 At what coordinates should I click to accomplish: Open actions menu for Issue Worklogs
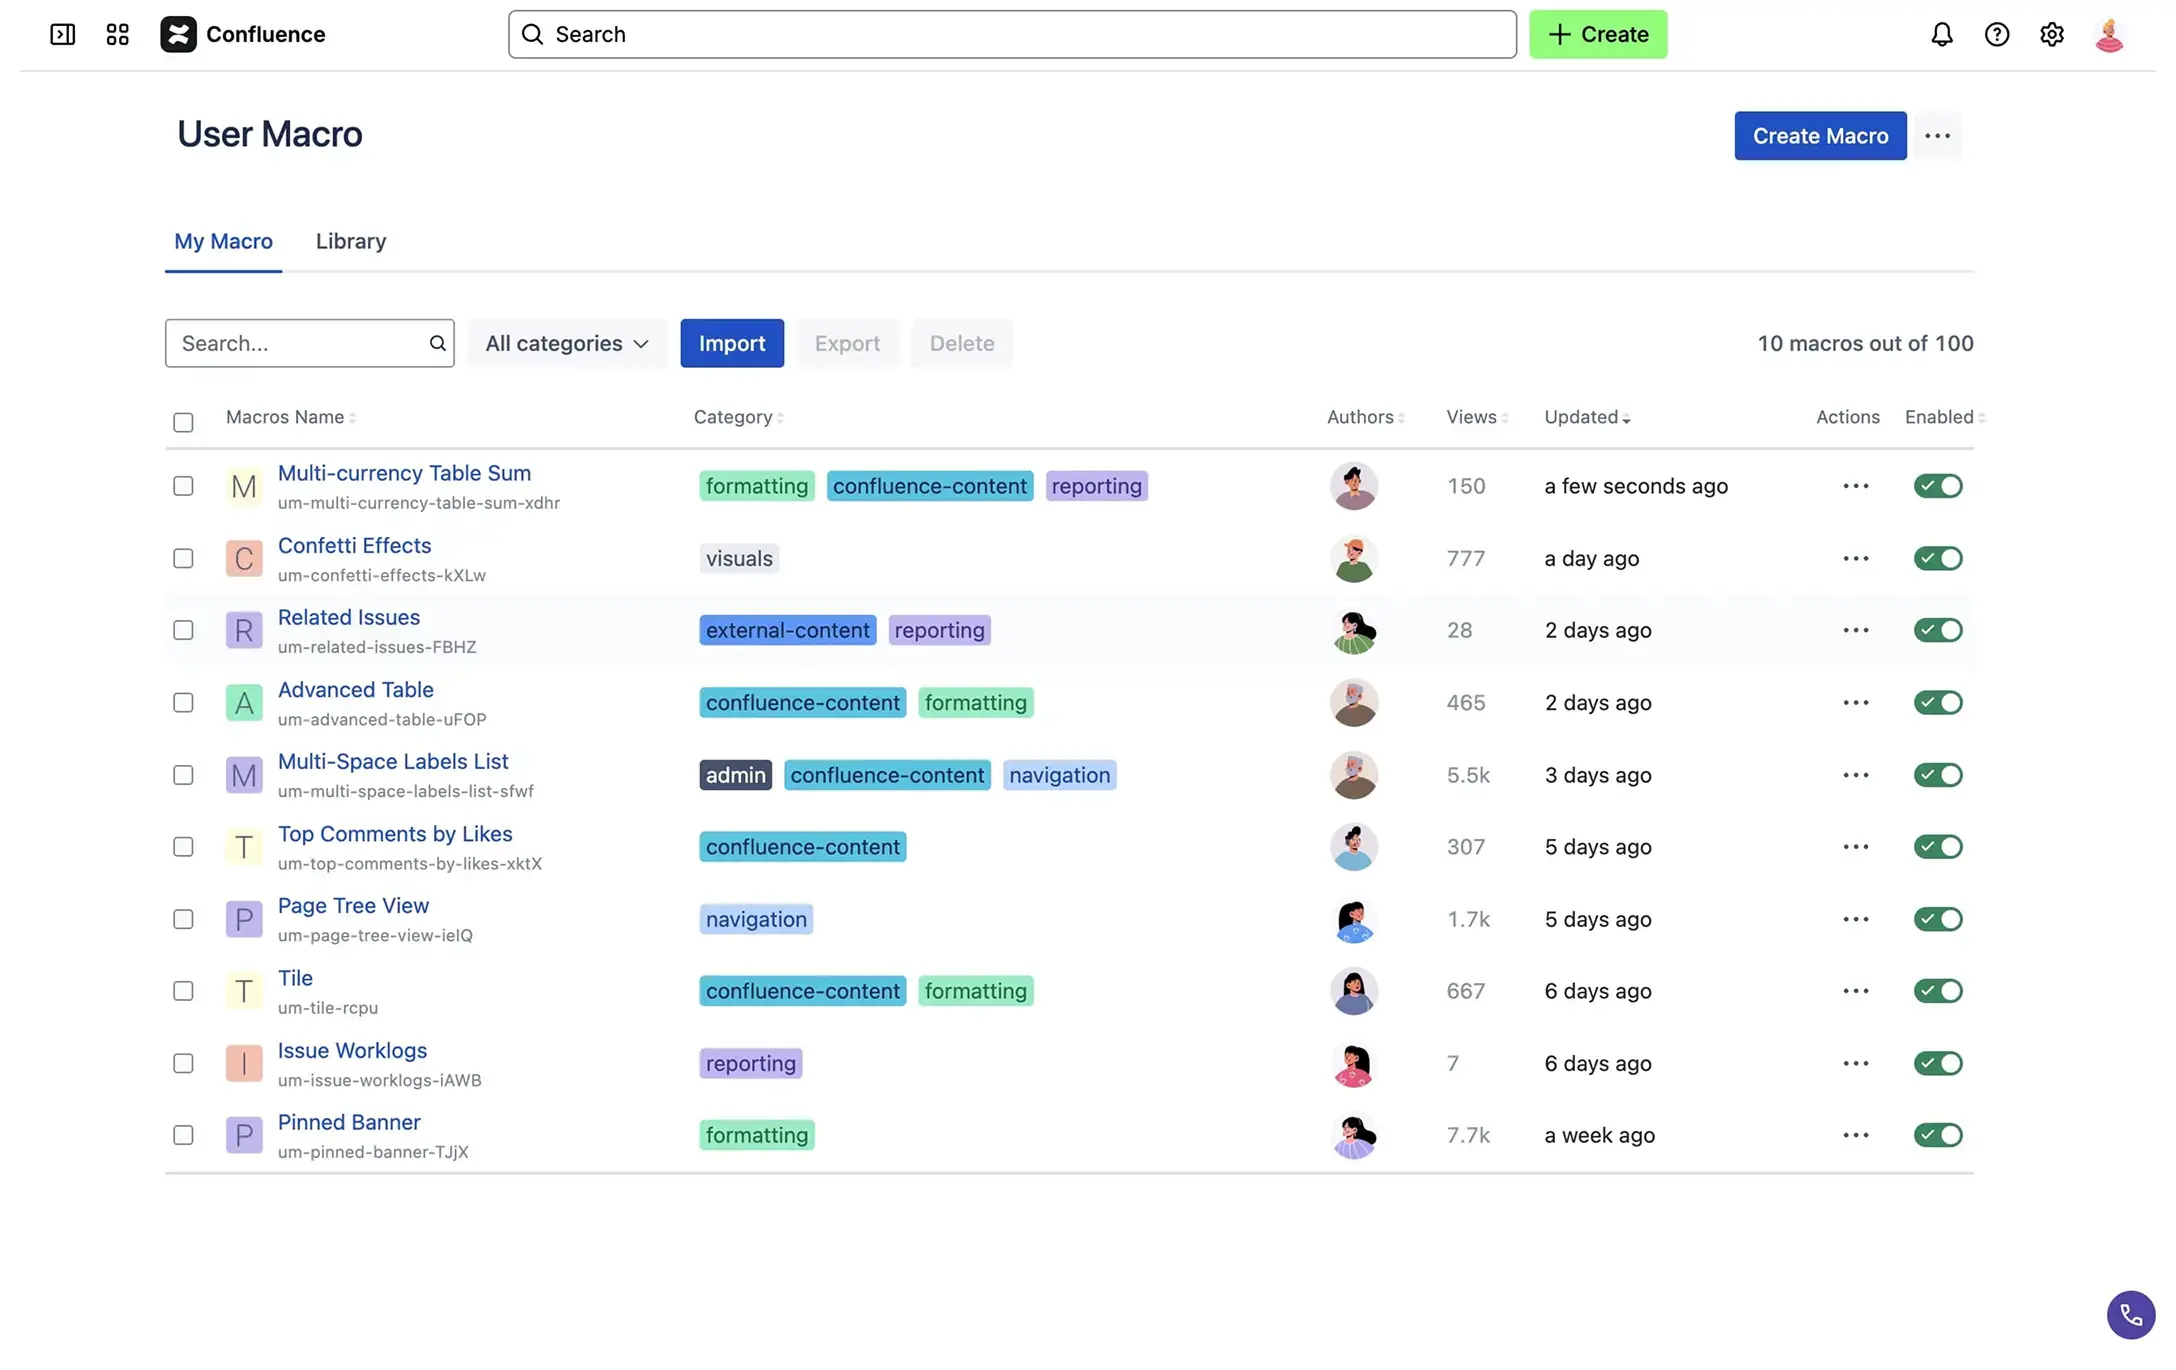(x=1855, y=1063)
